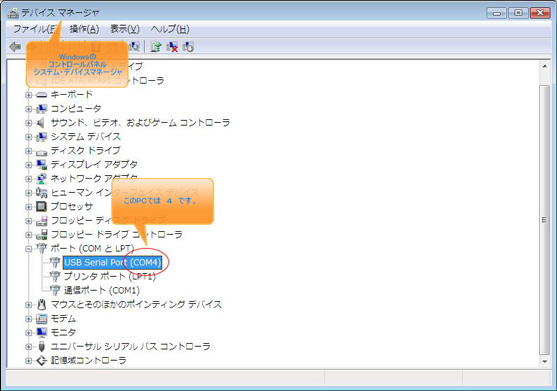Image resolution: width=557 pixels, height=391 pixels.
Task: Select USB Serial Port (COM4) entry
Action: coord(113,262)
